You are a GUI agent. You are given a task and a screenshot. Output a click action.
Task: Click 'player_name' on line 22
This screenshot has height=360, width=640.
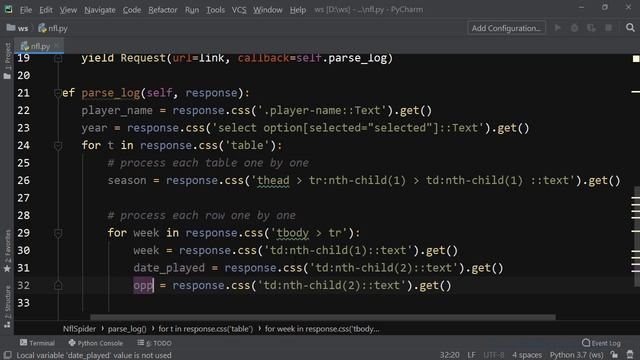[117, 111]
